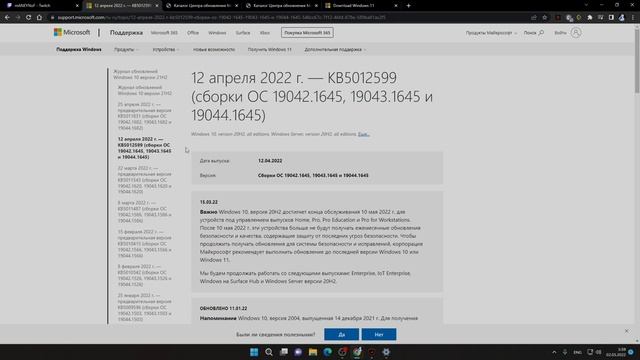Open Settings gear on taskbar
This screenshot has height=360, width=640.
pos(386,352)
